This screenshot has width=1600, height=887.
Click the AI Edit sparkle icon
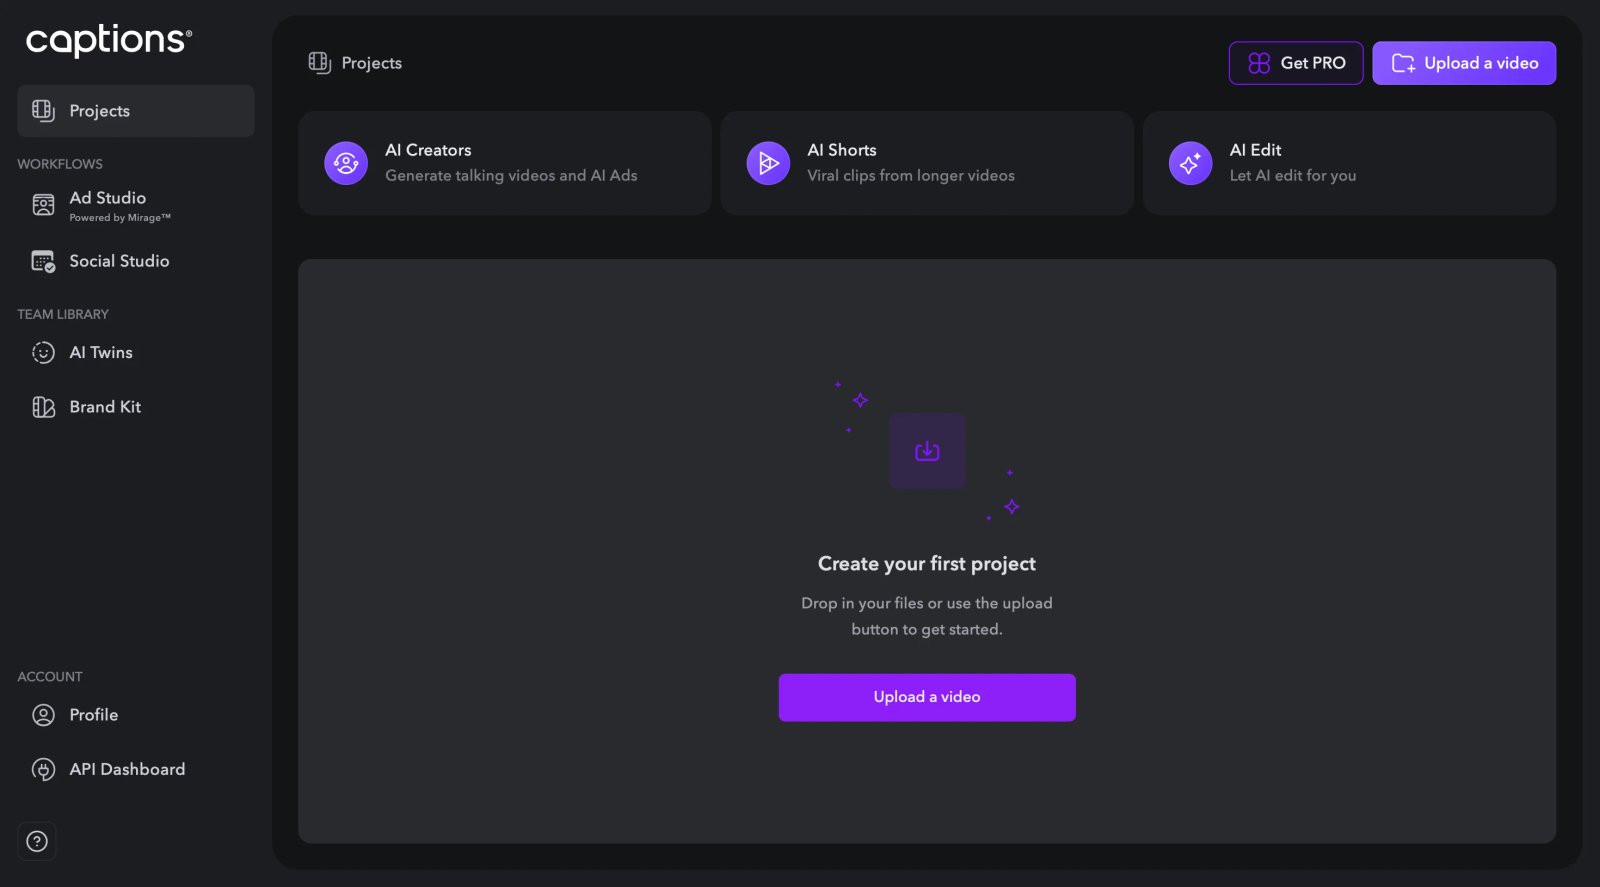pos(1190,163)
